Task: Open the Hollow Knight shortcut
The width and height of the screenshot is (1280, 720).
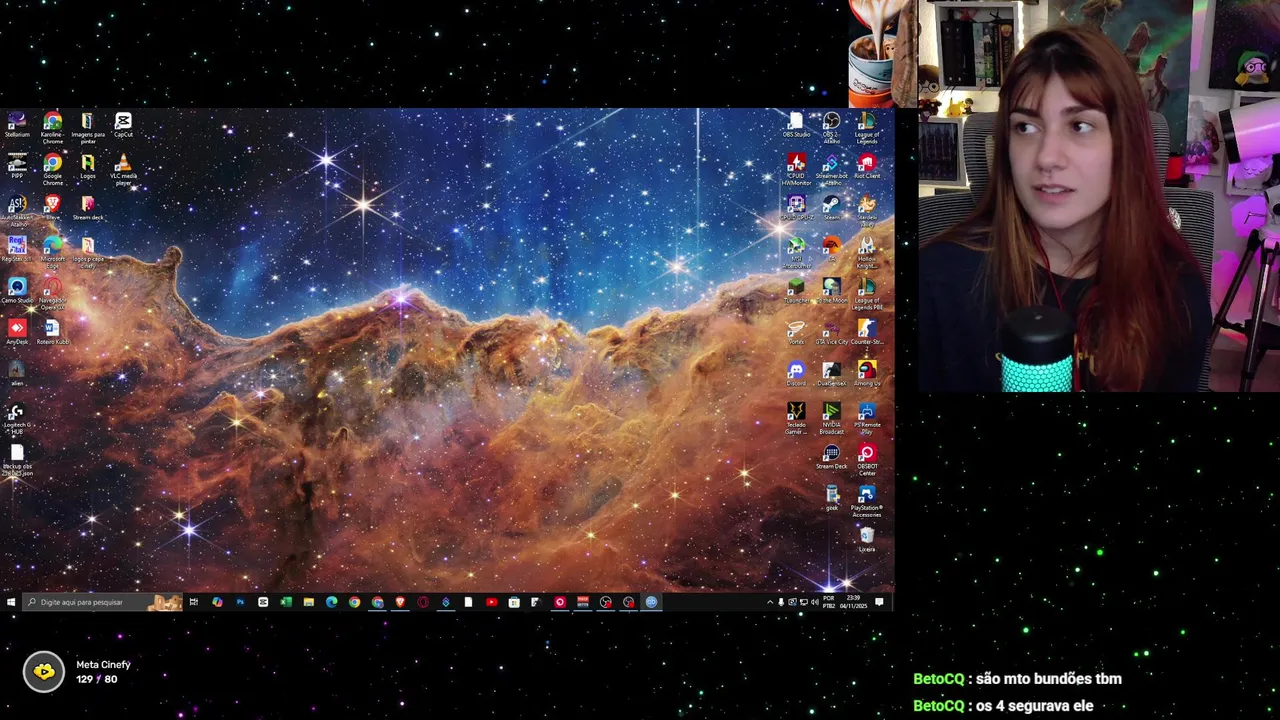Action: pyautogui.click(x=867, y=253)
